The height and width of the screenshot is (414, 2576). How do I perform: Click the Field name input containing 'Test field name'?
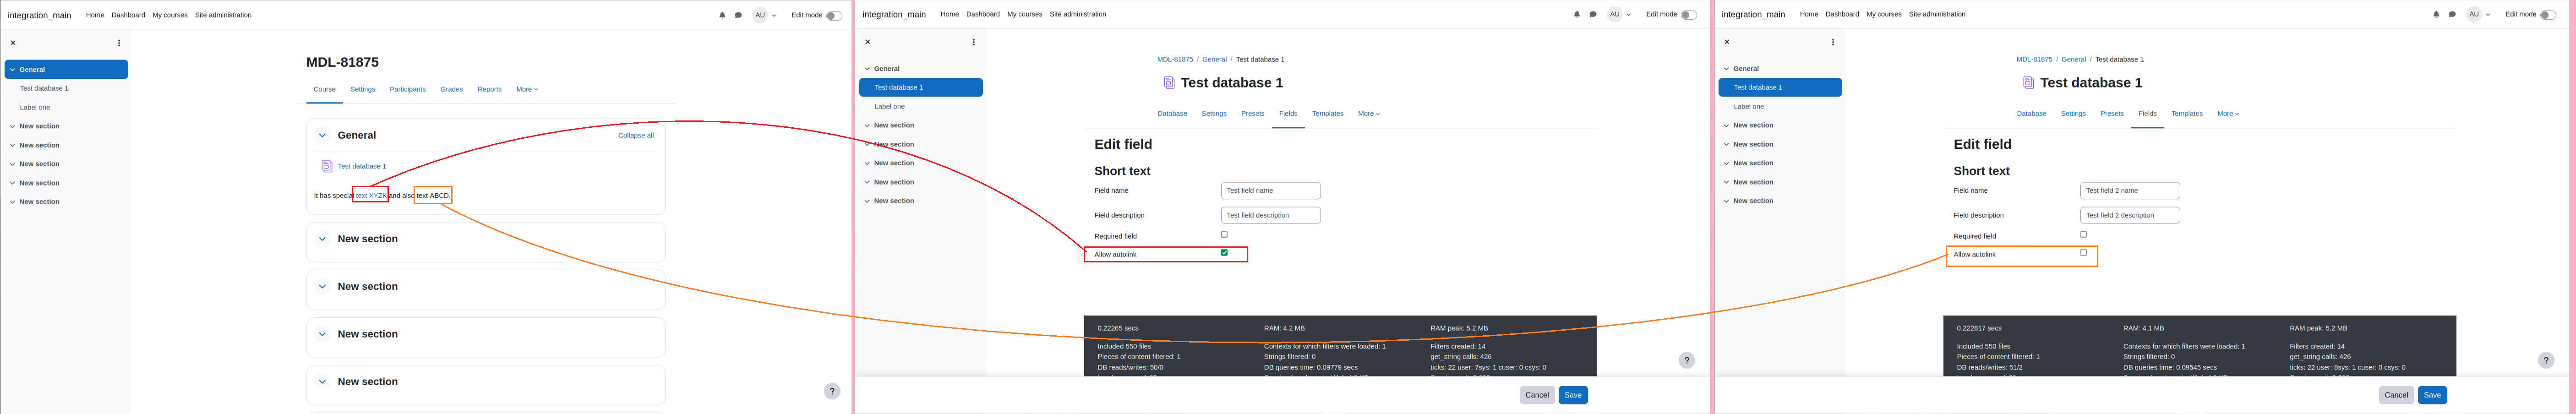coord(1271,190)
